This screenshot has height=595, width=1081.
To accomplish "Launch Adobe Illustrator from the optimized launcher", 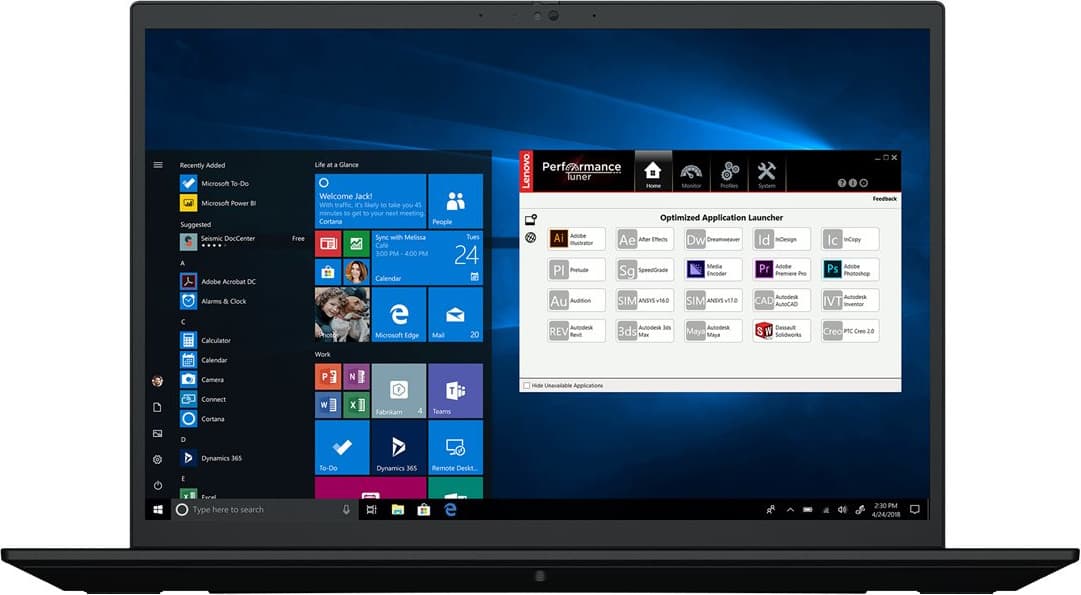I will tap(577, 239).
